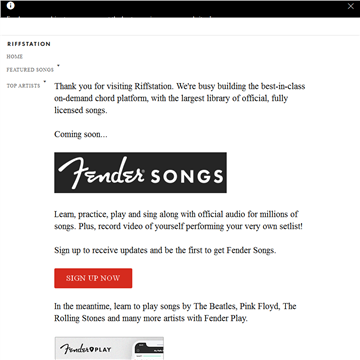The image size is (360, 360).
Task: Click the 'Learn, practice, play and sing' paragraph
Action: (x=178, y=220)
